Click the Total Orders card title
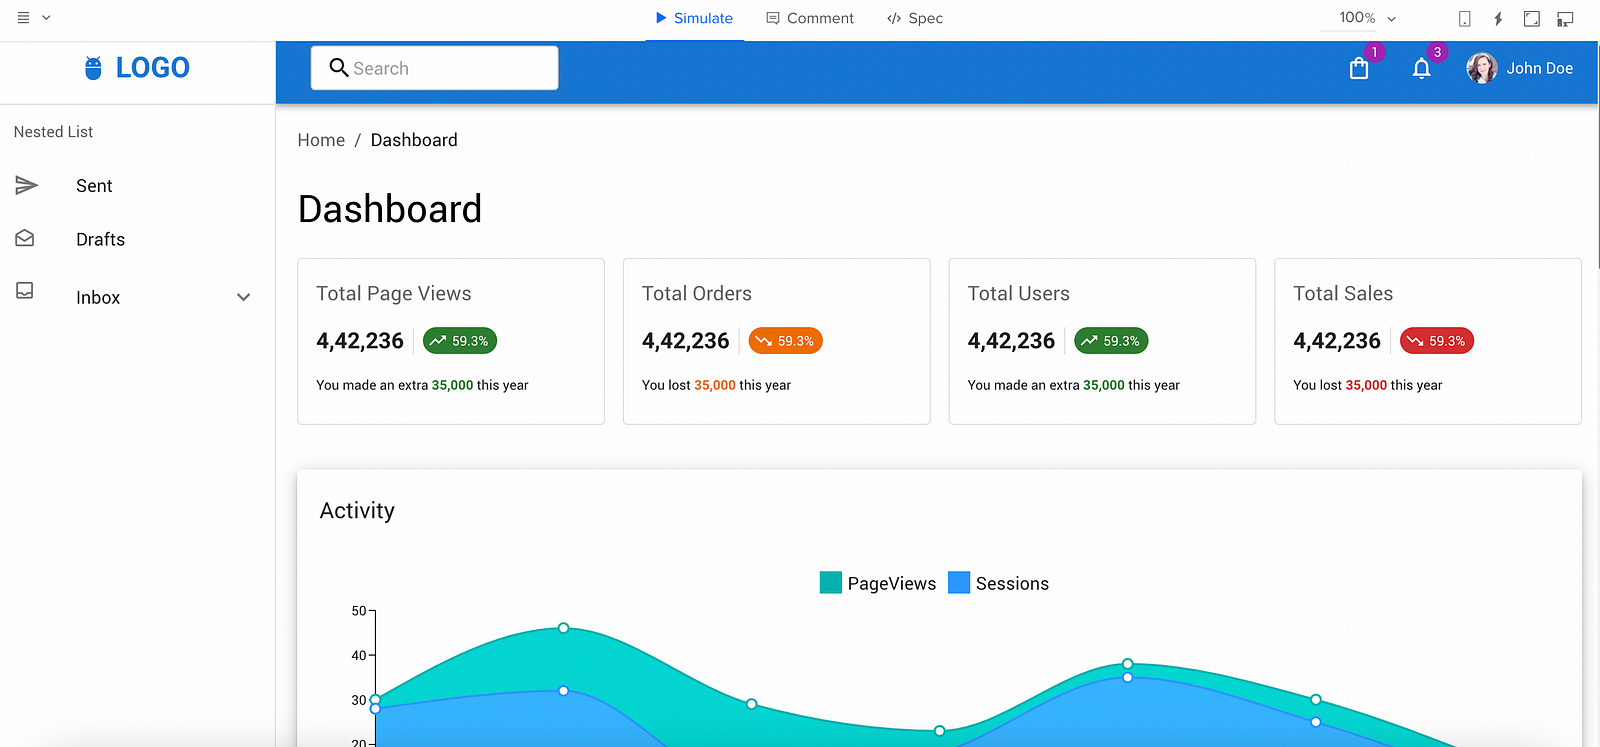Image resolution: width=1600 pixels, height=747 pixels. [697, 293]
